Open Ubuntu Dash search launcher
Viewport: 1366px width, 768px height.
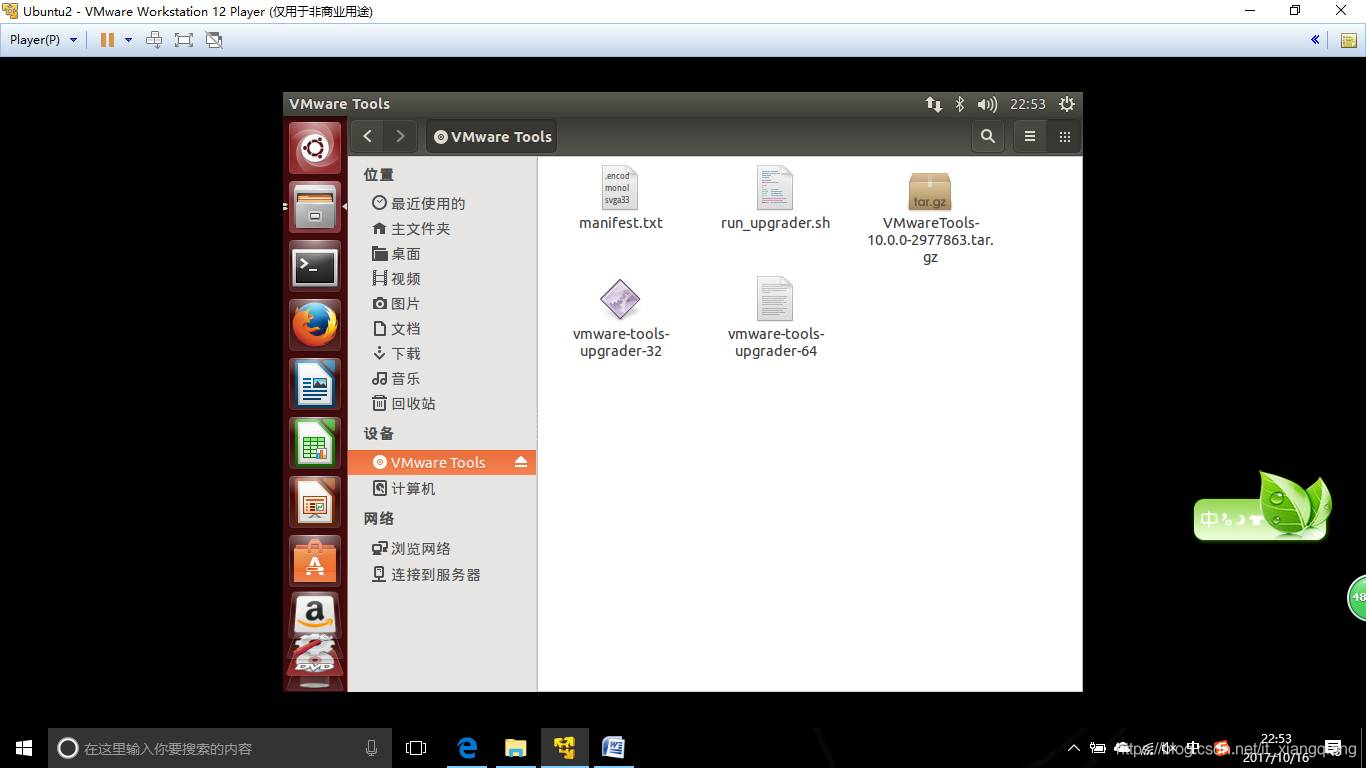(315, 148)
